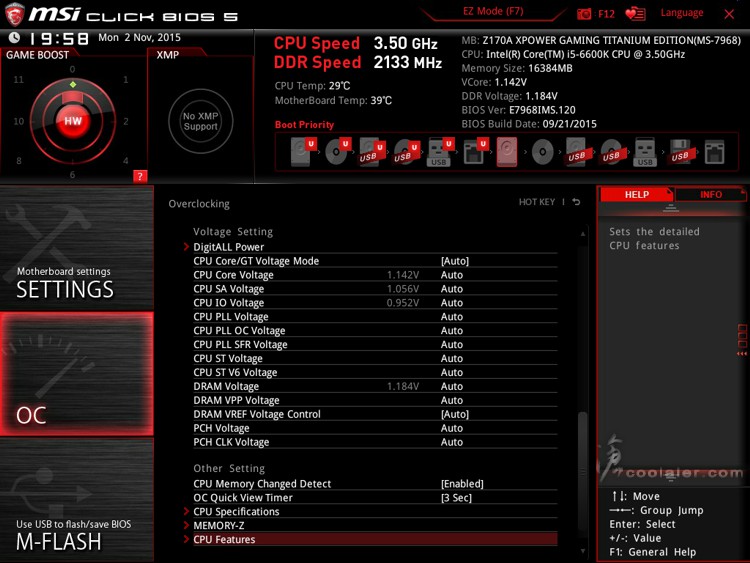Select the CPU PLL OC Voltage row

coord(375,331)
